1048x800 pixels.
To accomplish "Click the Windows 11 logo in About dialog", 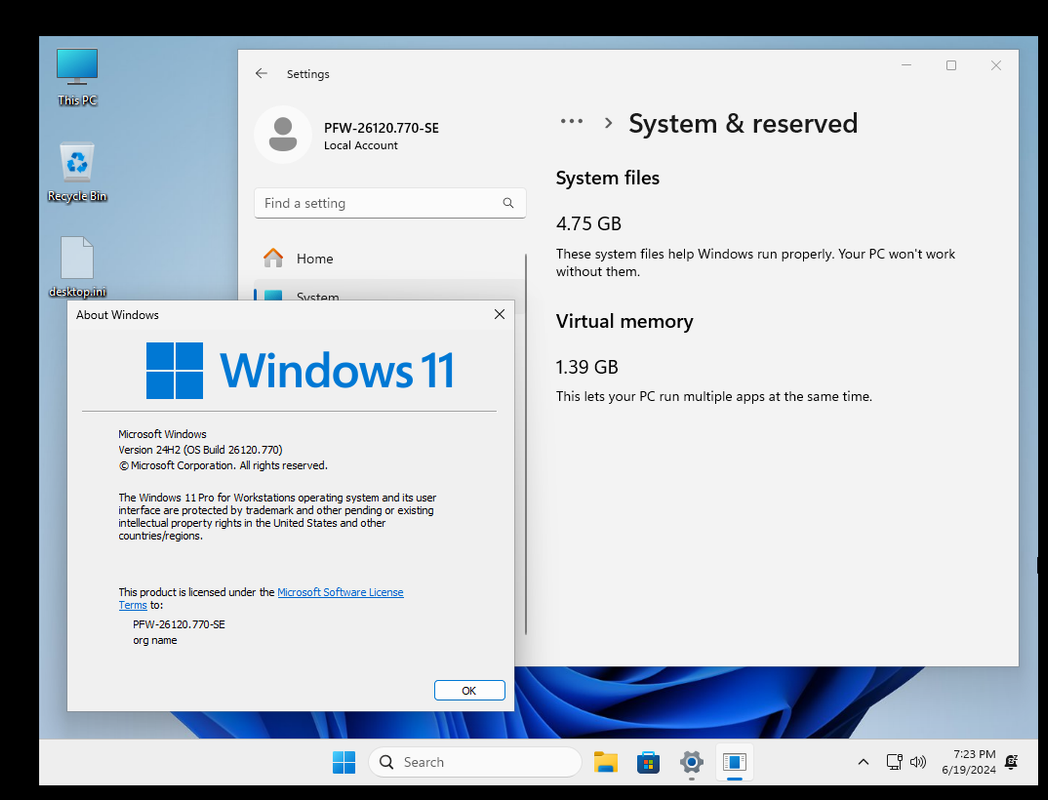I will (x=300, y=370).
